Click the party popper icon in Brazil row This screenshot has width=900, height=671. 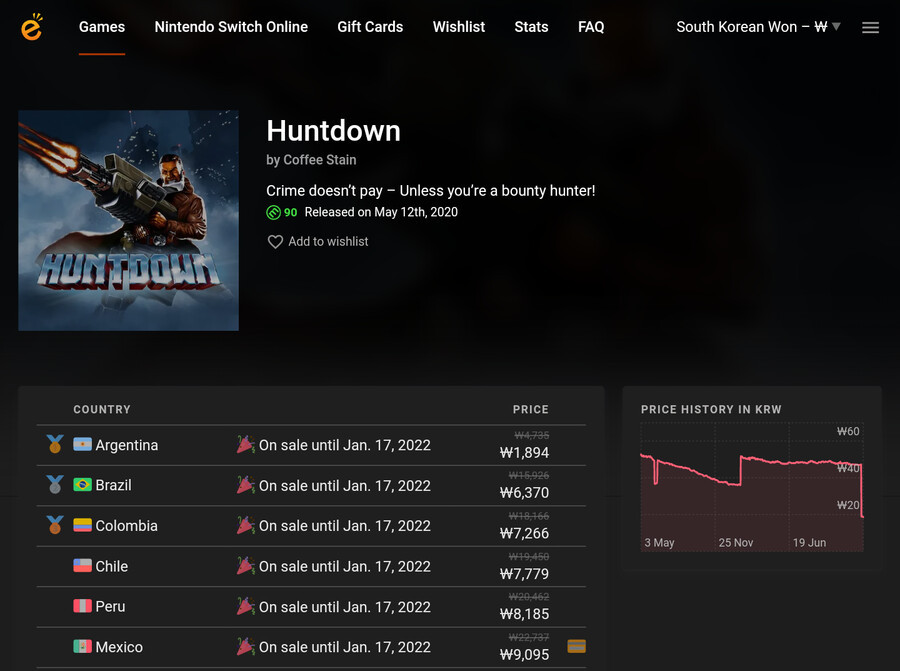tap(246, 484)
